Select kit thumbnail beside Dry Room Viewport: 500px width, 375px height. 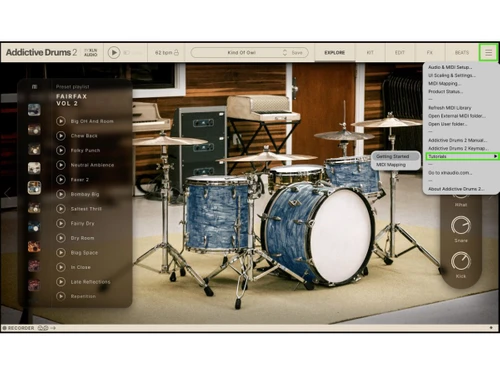(34, 246)
